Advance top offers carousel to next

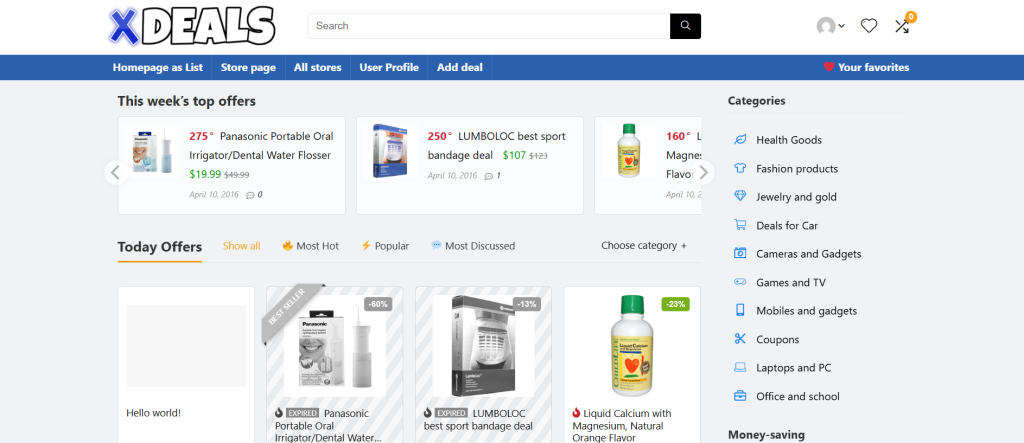point(703,172)
